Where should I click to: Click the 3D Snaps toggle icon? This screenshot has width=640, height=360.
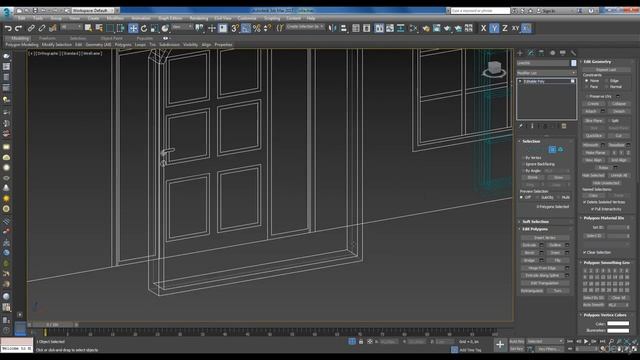[235, 28]
